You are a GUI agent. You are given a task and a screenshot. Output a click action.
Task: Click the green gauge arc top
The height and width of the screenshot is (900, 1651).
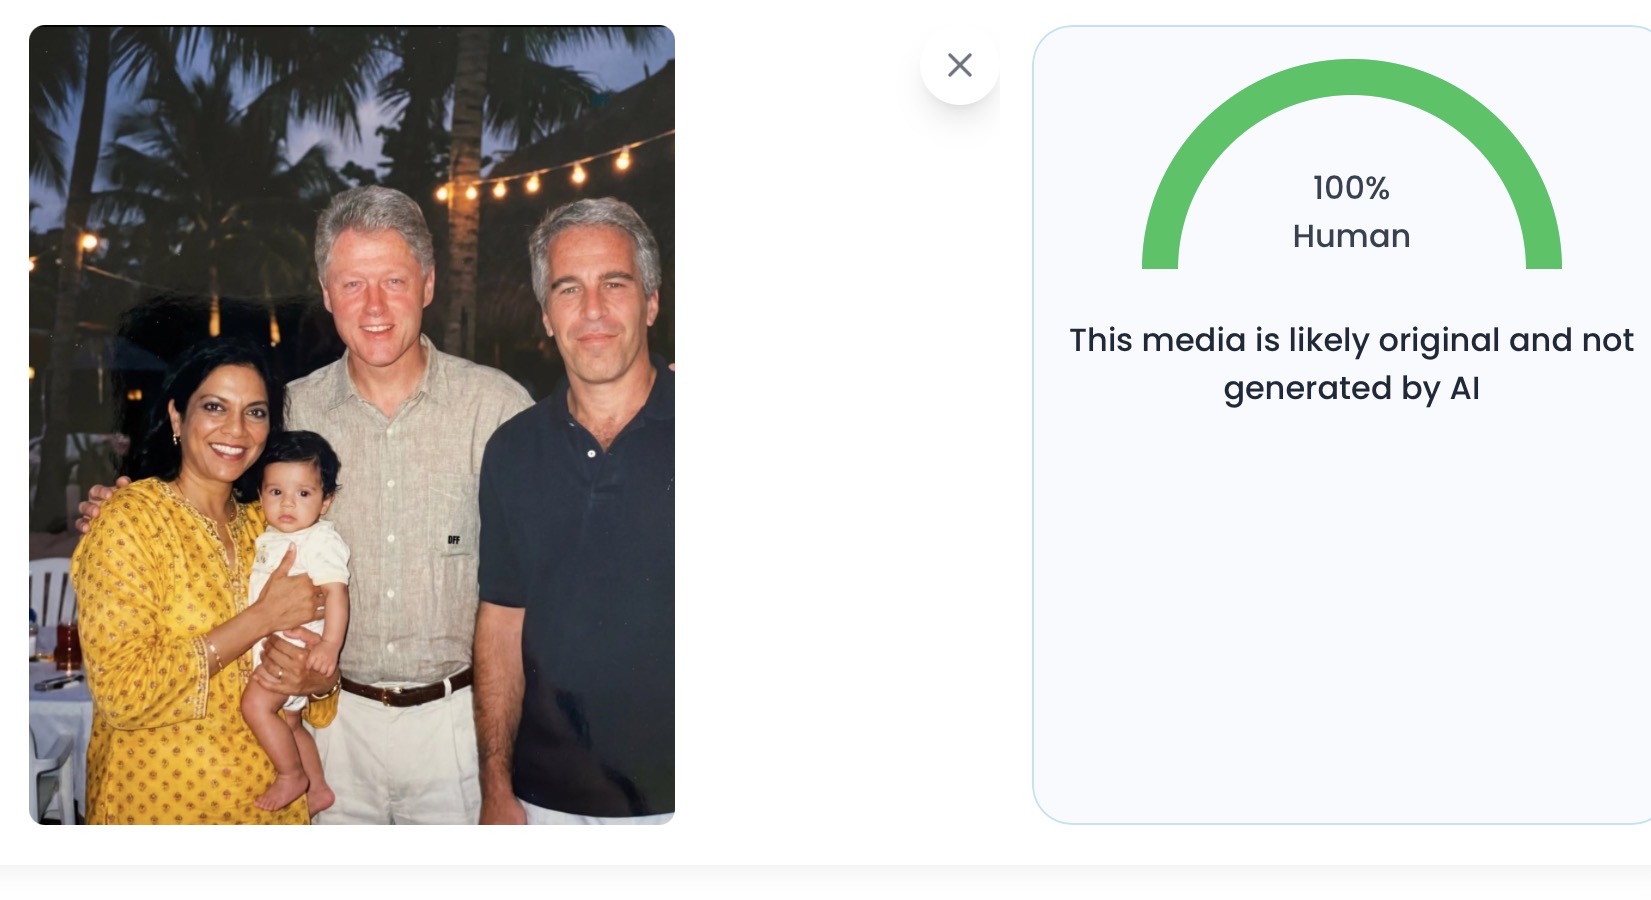(1351, 77)
